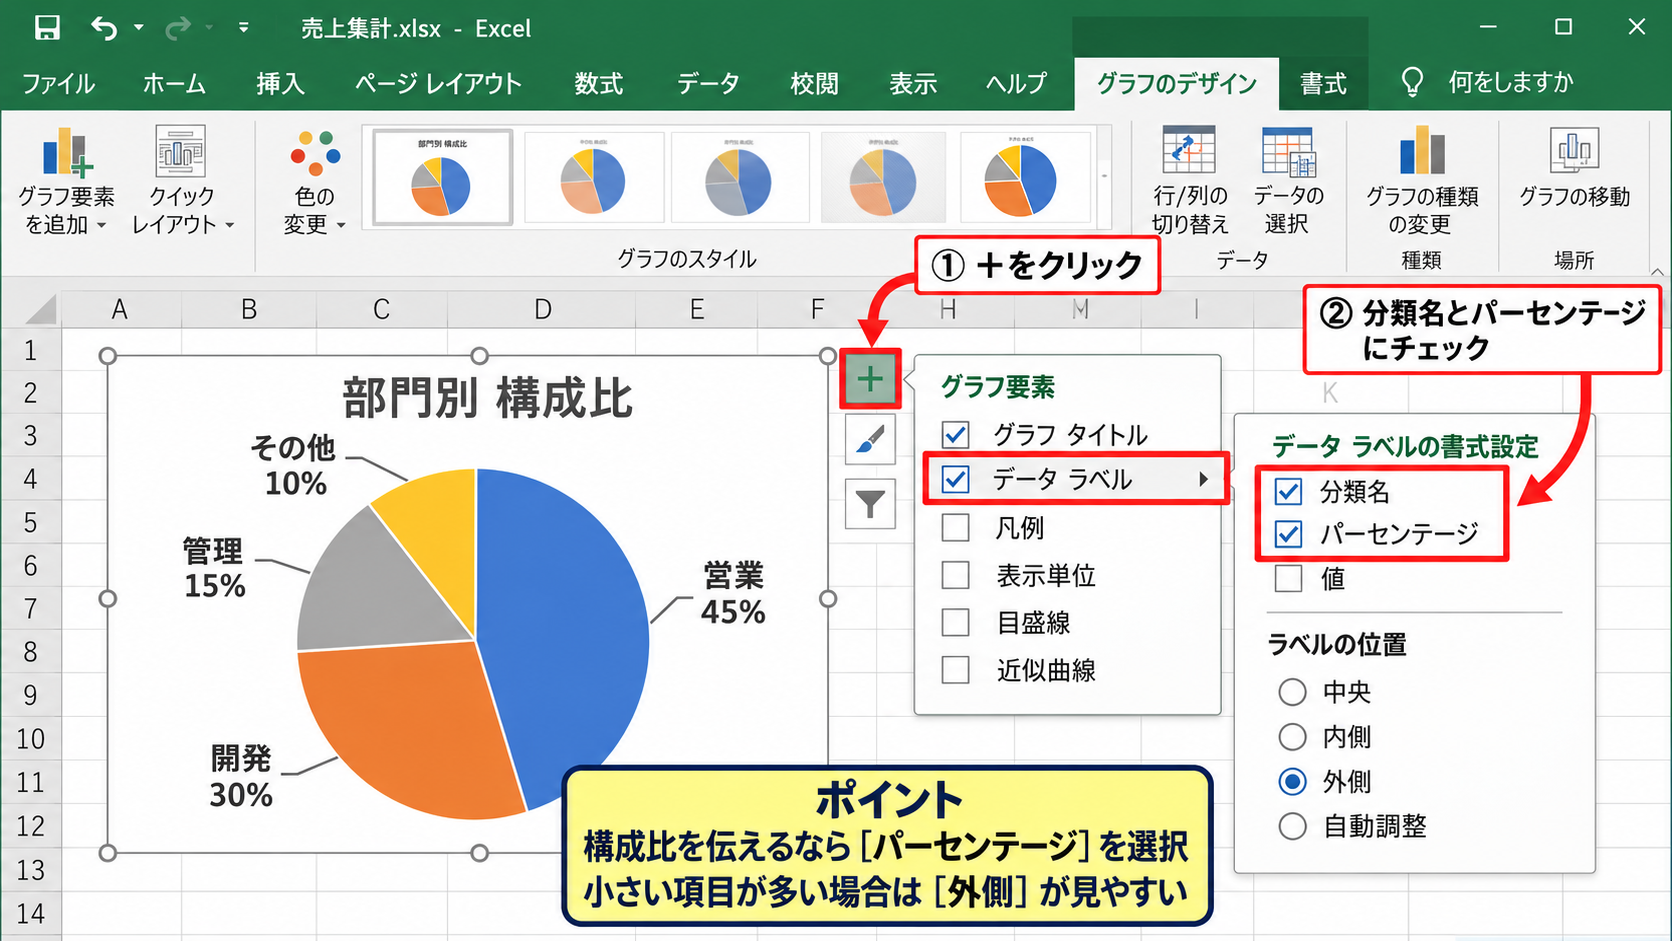The height and width of the screenshot is (941, 1672).
Task: Enable 近似曲線 checkbox
Action: [955, 669]
